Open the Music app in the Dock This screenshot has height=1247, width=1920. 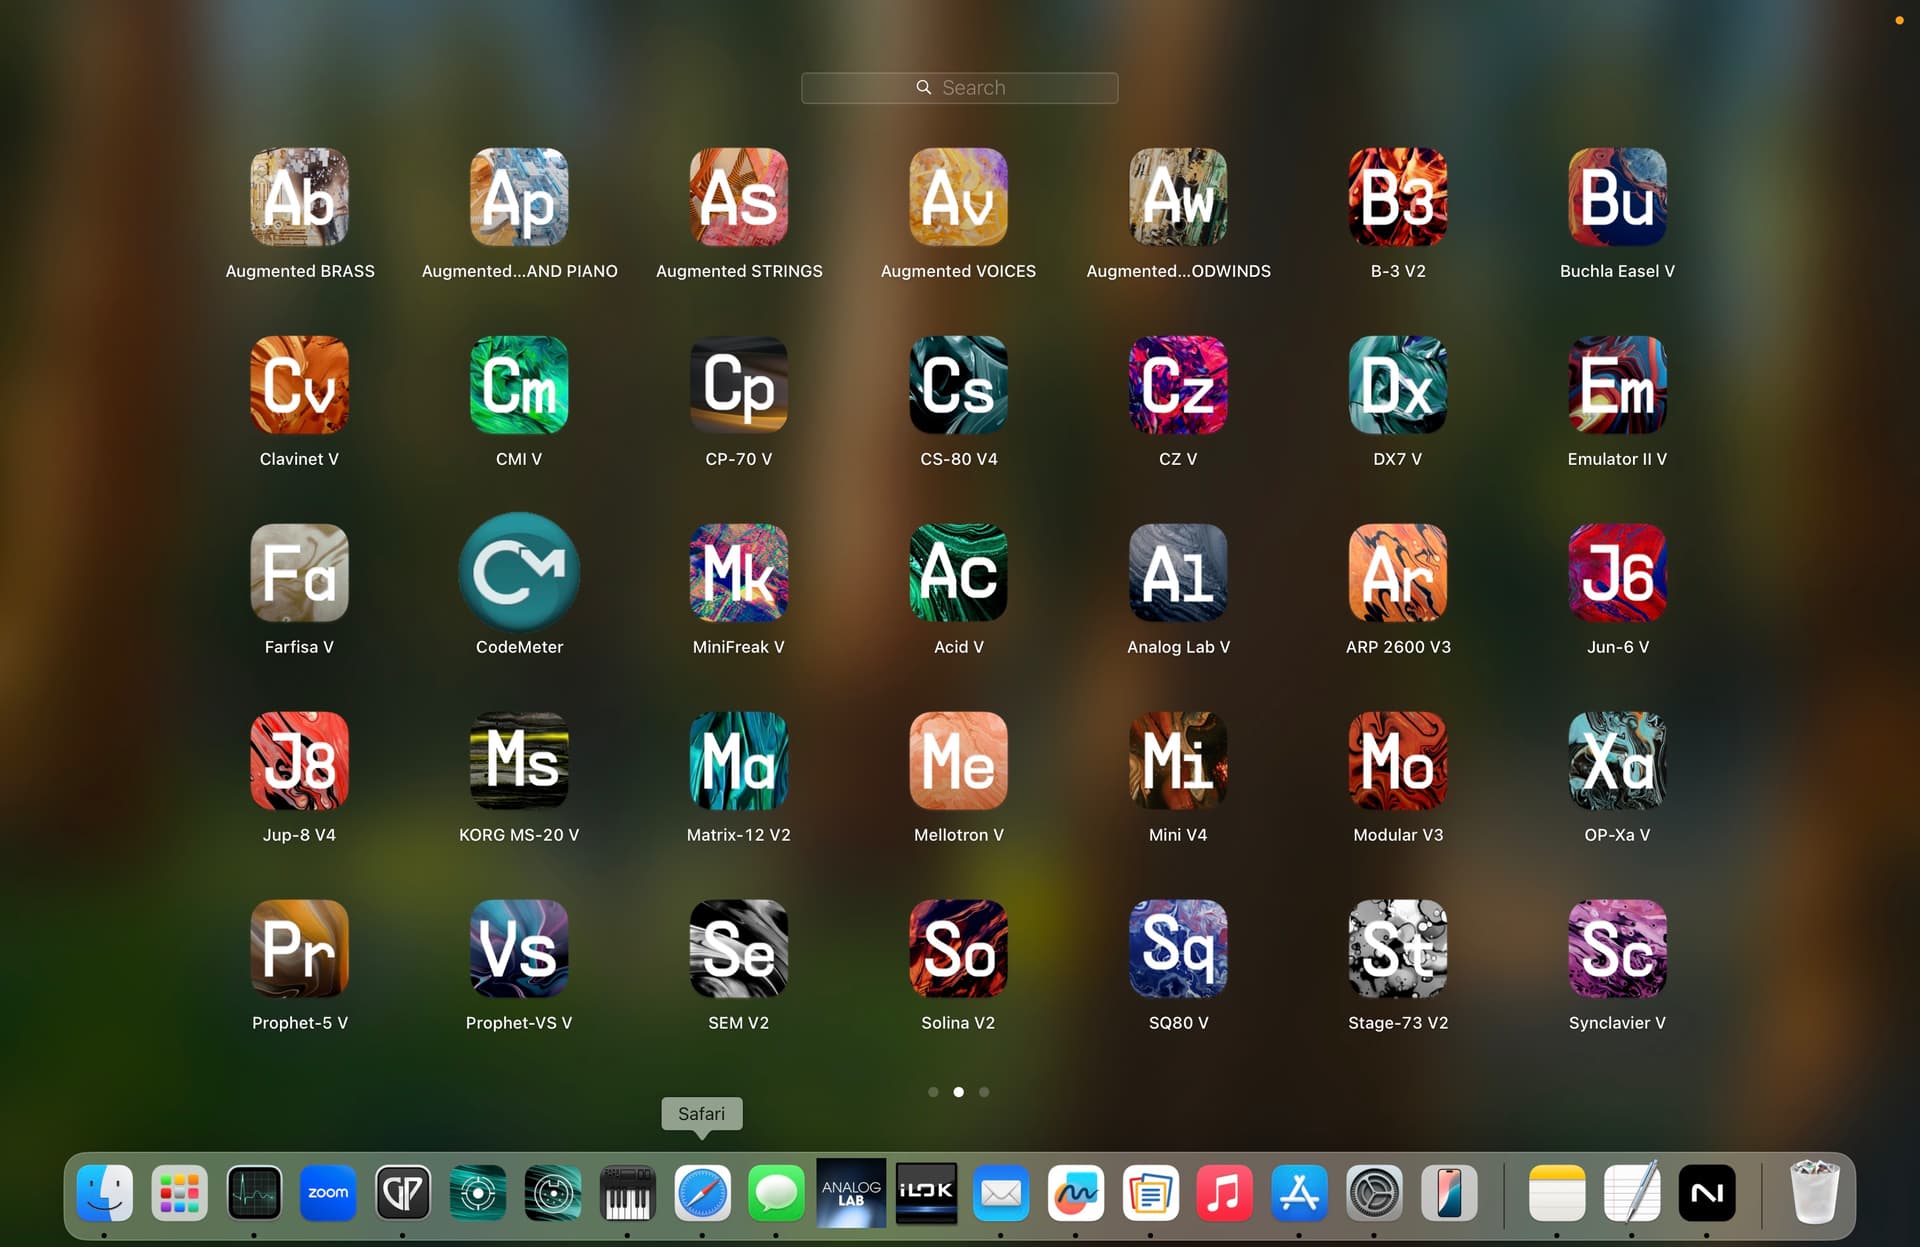[1224, 1193]
